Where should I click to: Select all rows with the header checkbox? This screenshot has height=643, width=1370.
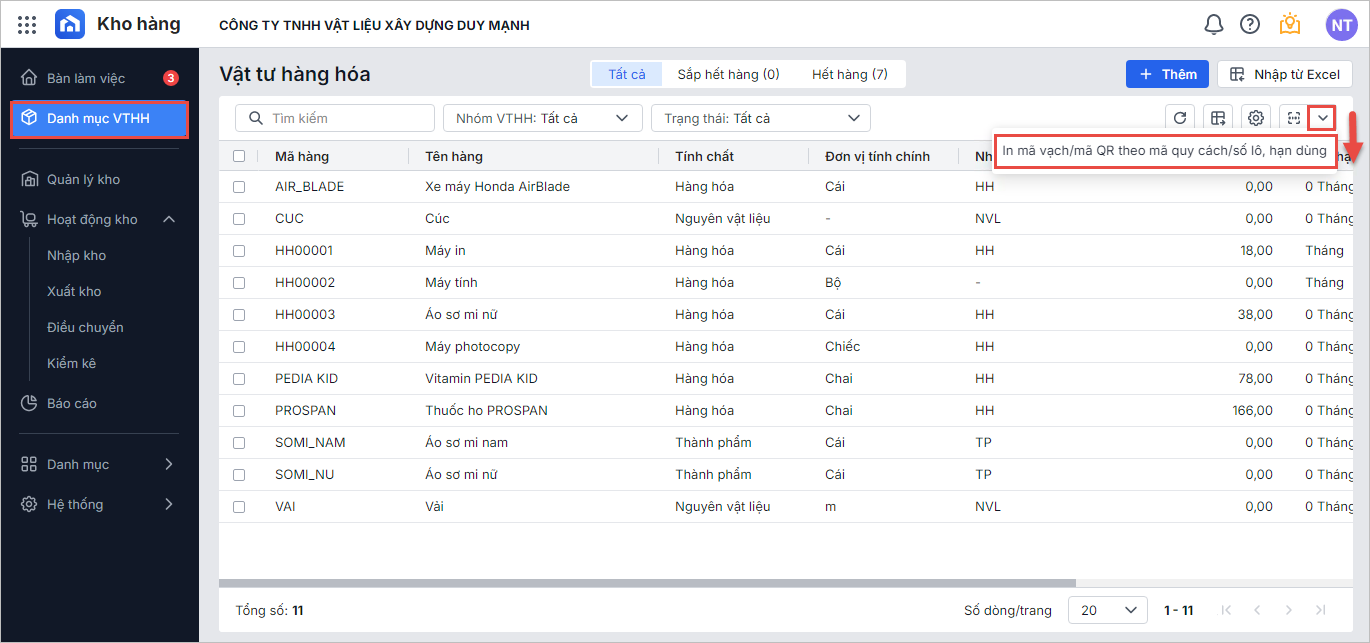pos(239,156)
